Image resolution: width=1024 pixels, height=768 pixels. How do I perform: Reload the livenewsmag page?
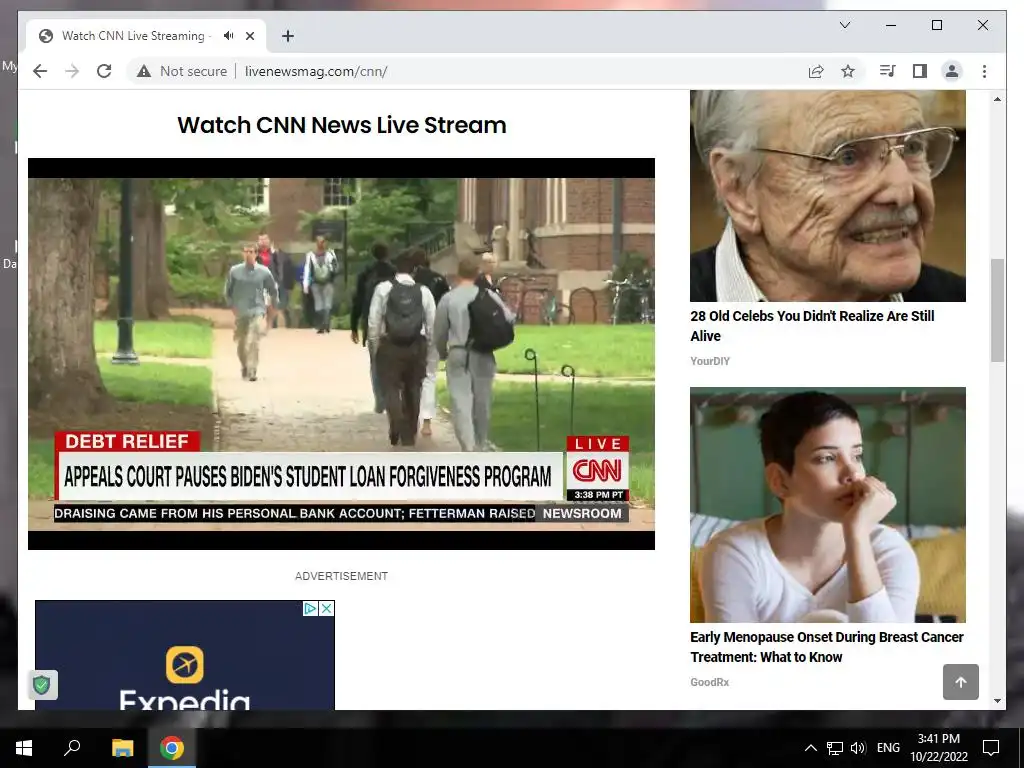tap(104, 71)
